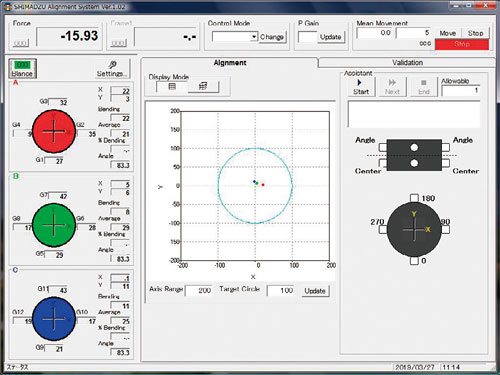Click the Target Circle input field
500x375 pixels.
(x=281, y=290)
